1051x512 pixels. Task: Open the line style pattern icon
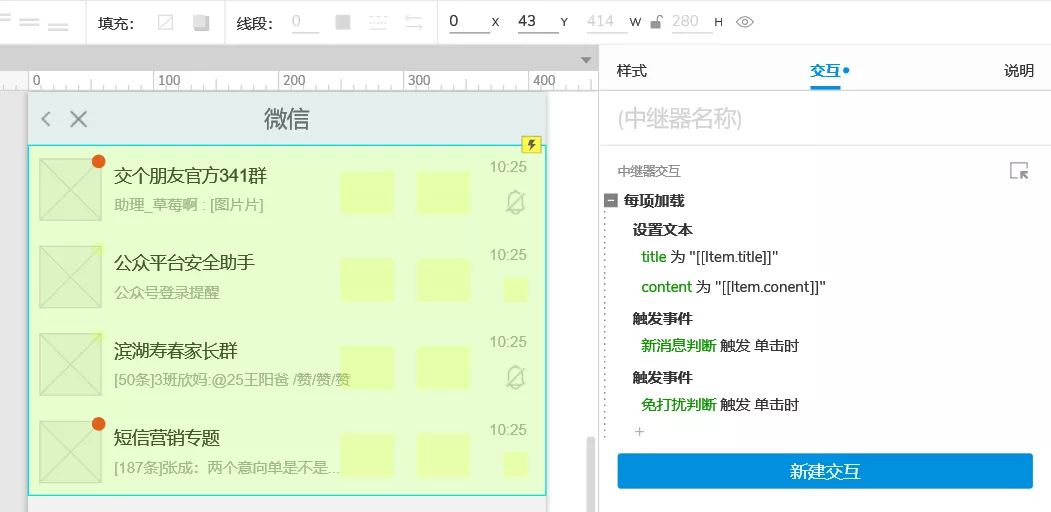pos(378,23)
